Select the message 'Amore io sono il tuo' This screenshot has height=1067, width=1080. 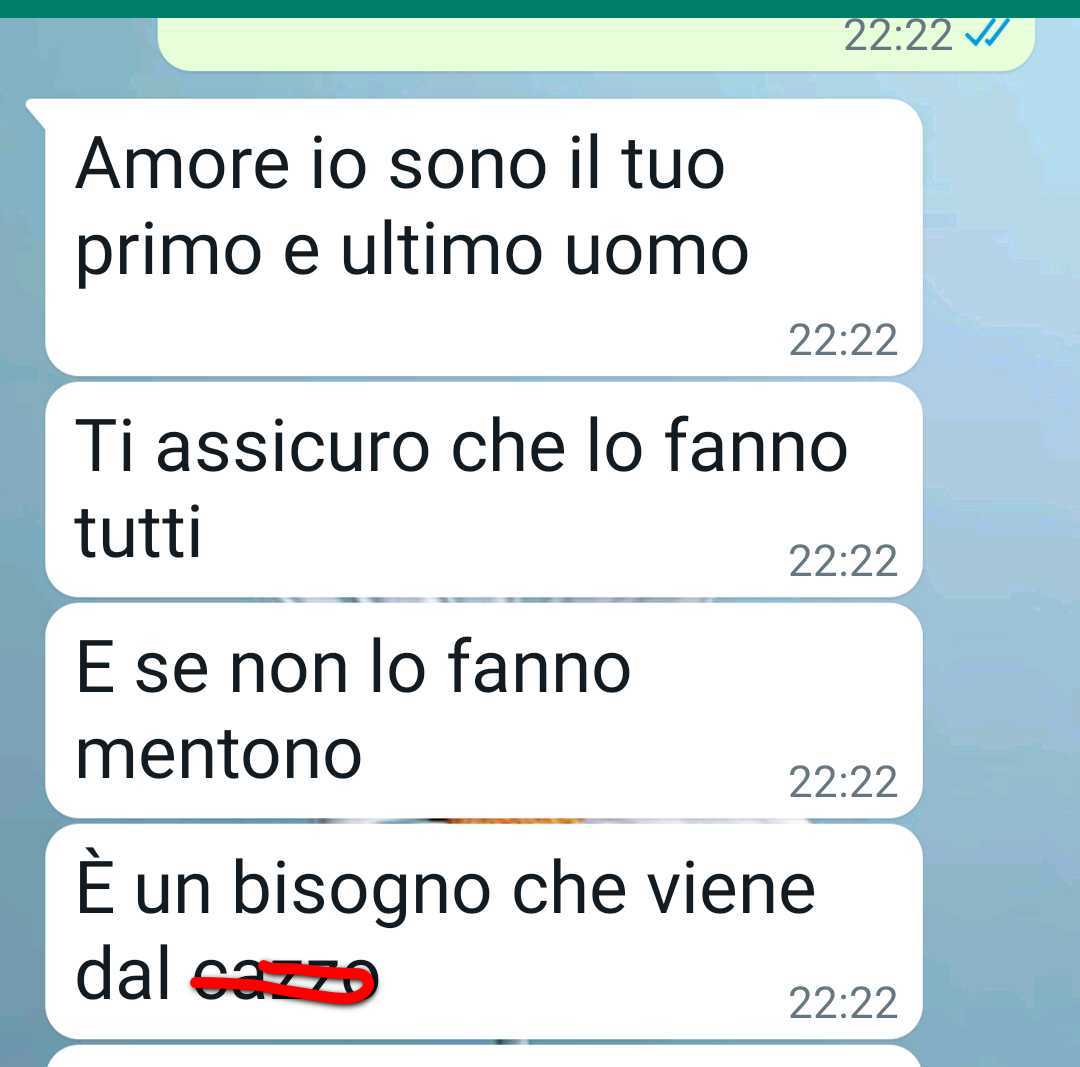tap(484, 237)
